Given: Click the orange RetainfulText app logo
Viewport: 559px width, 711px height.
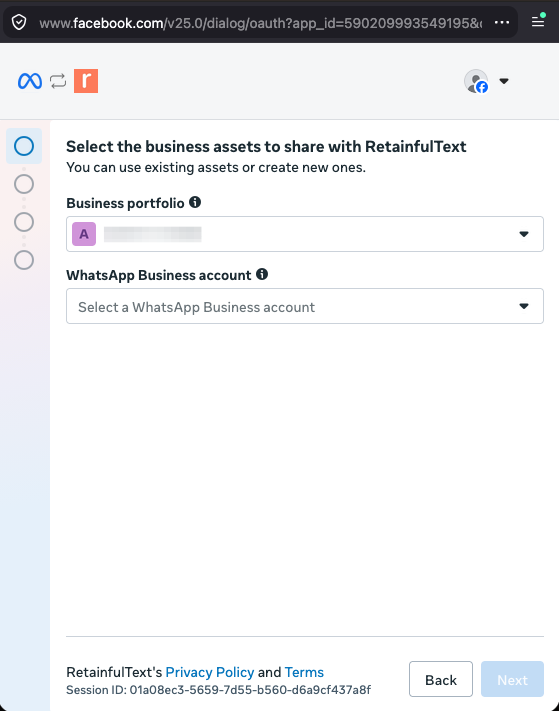Looking at the screenshot, I should coord(86,81).
